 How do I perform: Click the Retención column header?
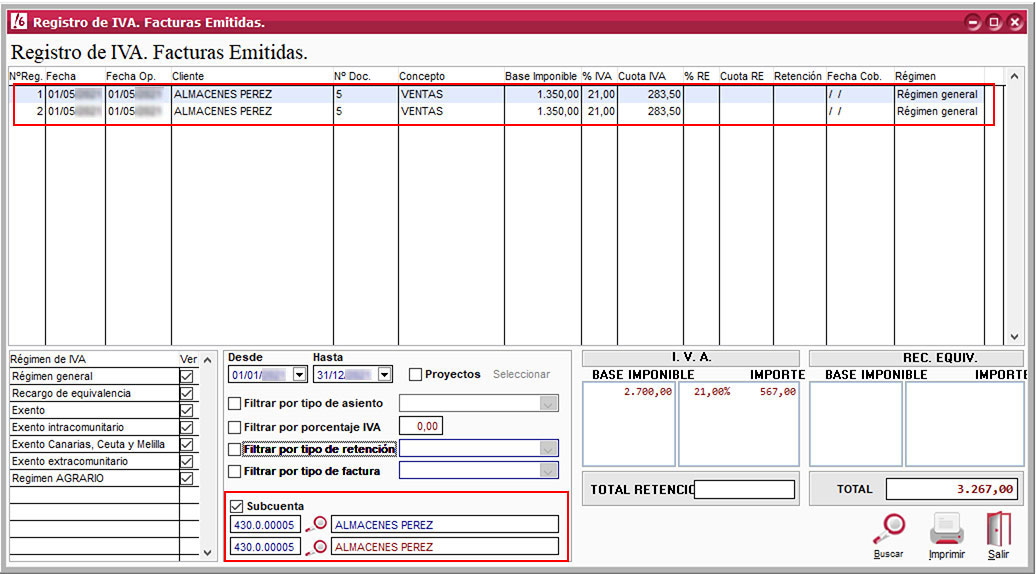797,77
